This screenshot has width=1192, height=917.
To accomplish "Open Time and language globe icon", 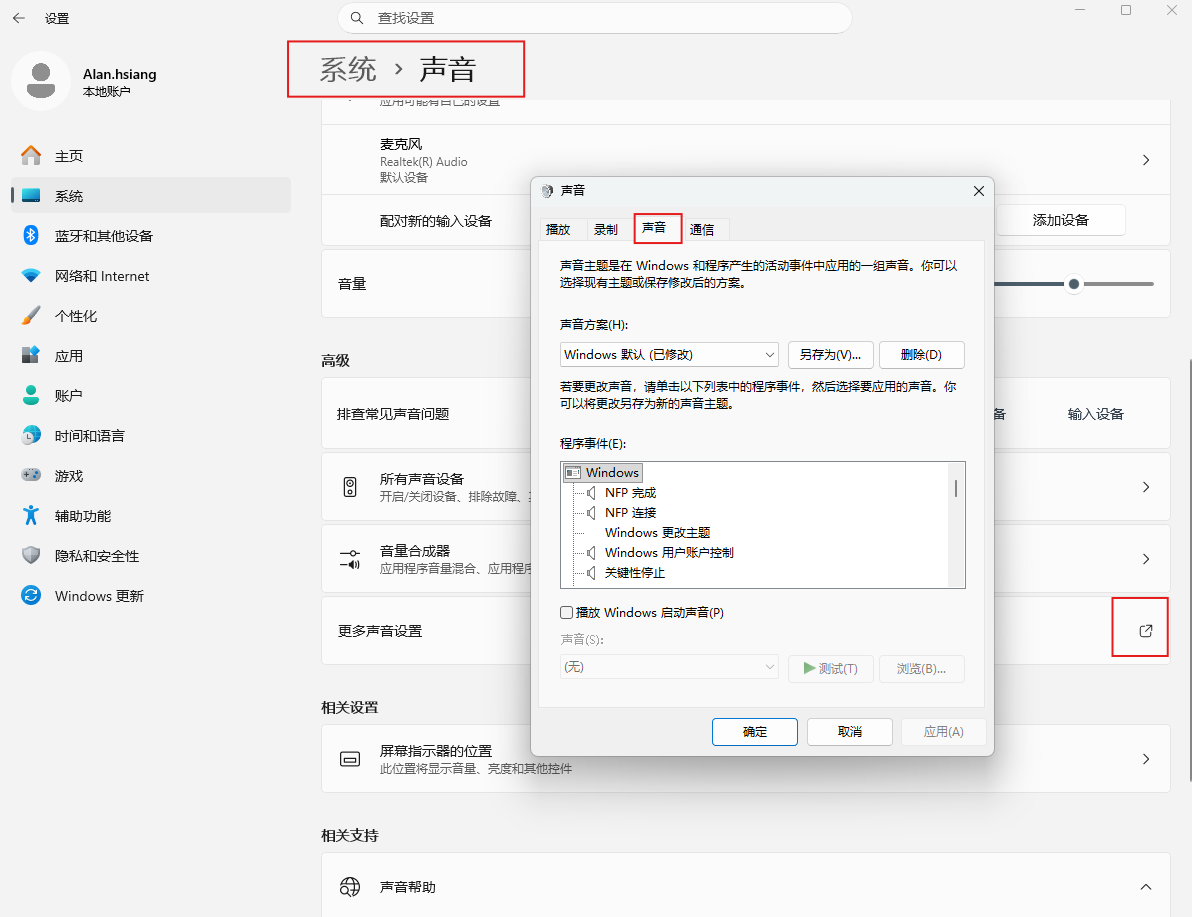I will pos(31,435).
